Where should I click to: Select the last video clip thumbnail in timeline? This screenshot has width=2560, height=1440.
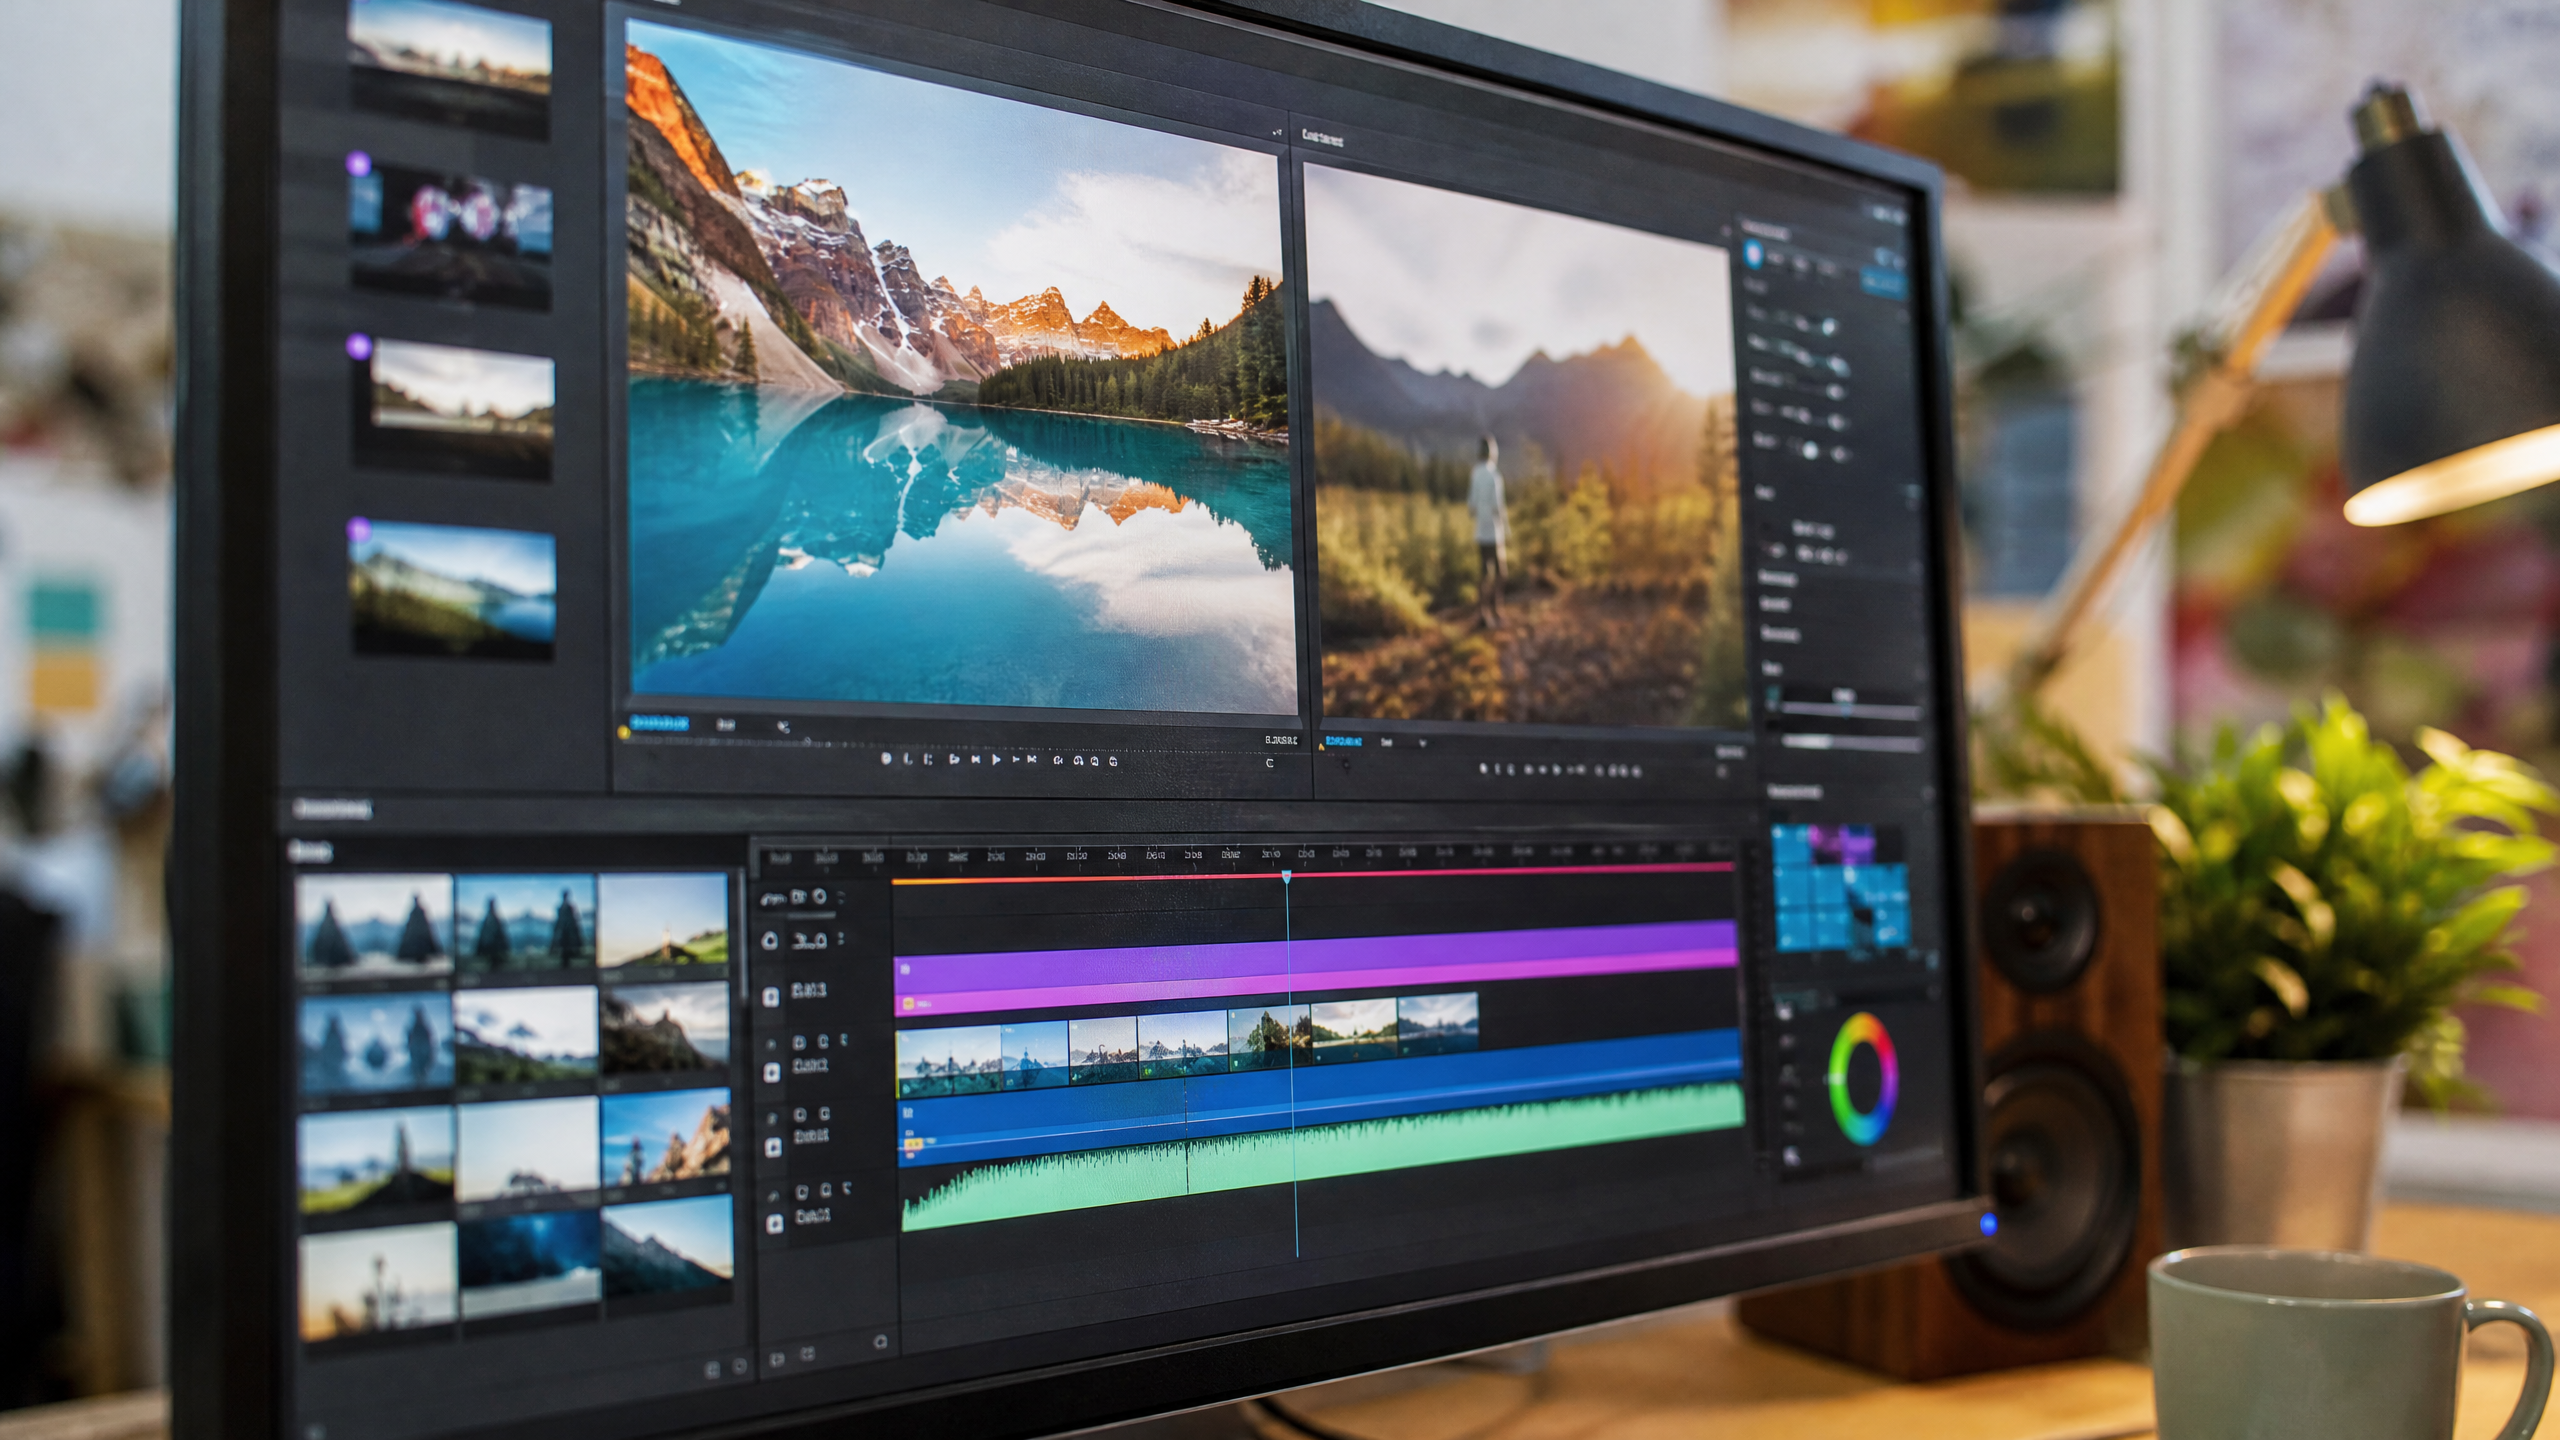[x=1437, y=1023]
